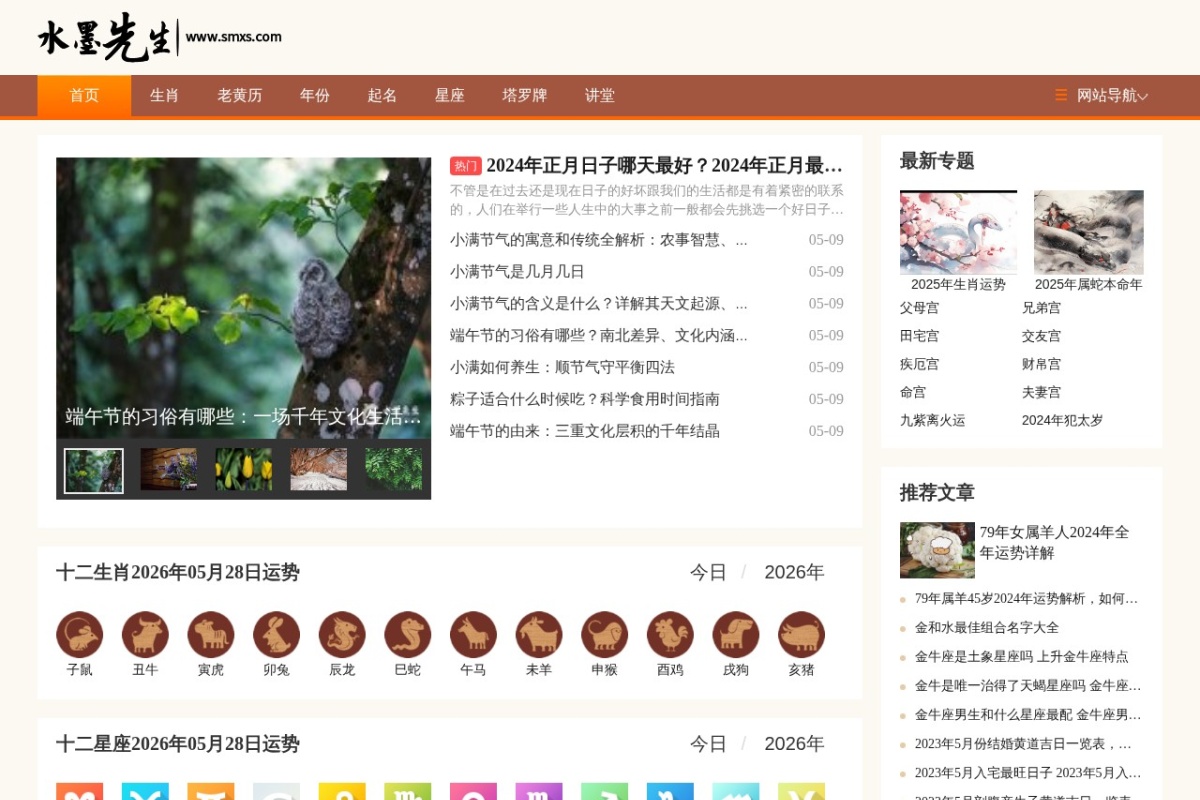Open the 申猴 zodiac icon
This screenshot has height=800, width=1200.
pos(605,635)
